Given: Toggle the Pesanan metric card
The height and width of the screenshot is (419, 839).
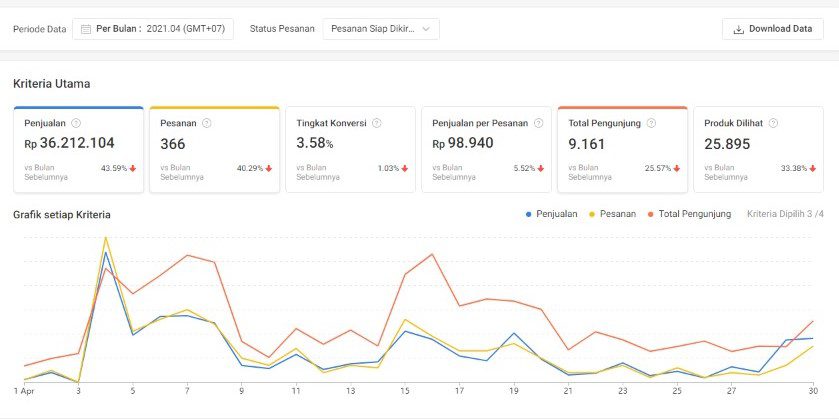Looking at the screenshot, I should click(215, 149).
